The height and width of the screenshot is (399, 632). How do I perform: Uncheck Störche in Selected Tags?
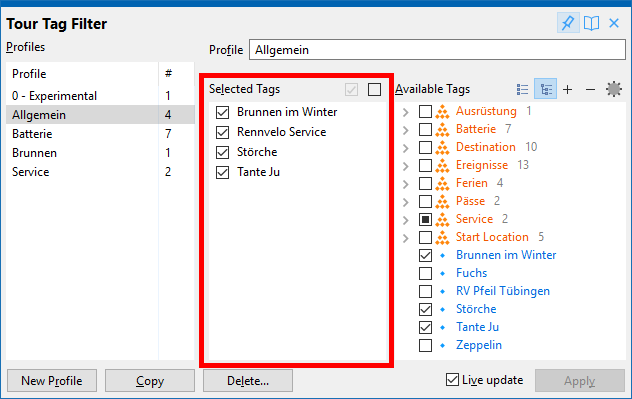coord(222,152)
